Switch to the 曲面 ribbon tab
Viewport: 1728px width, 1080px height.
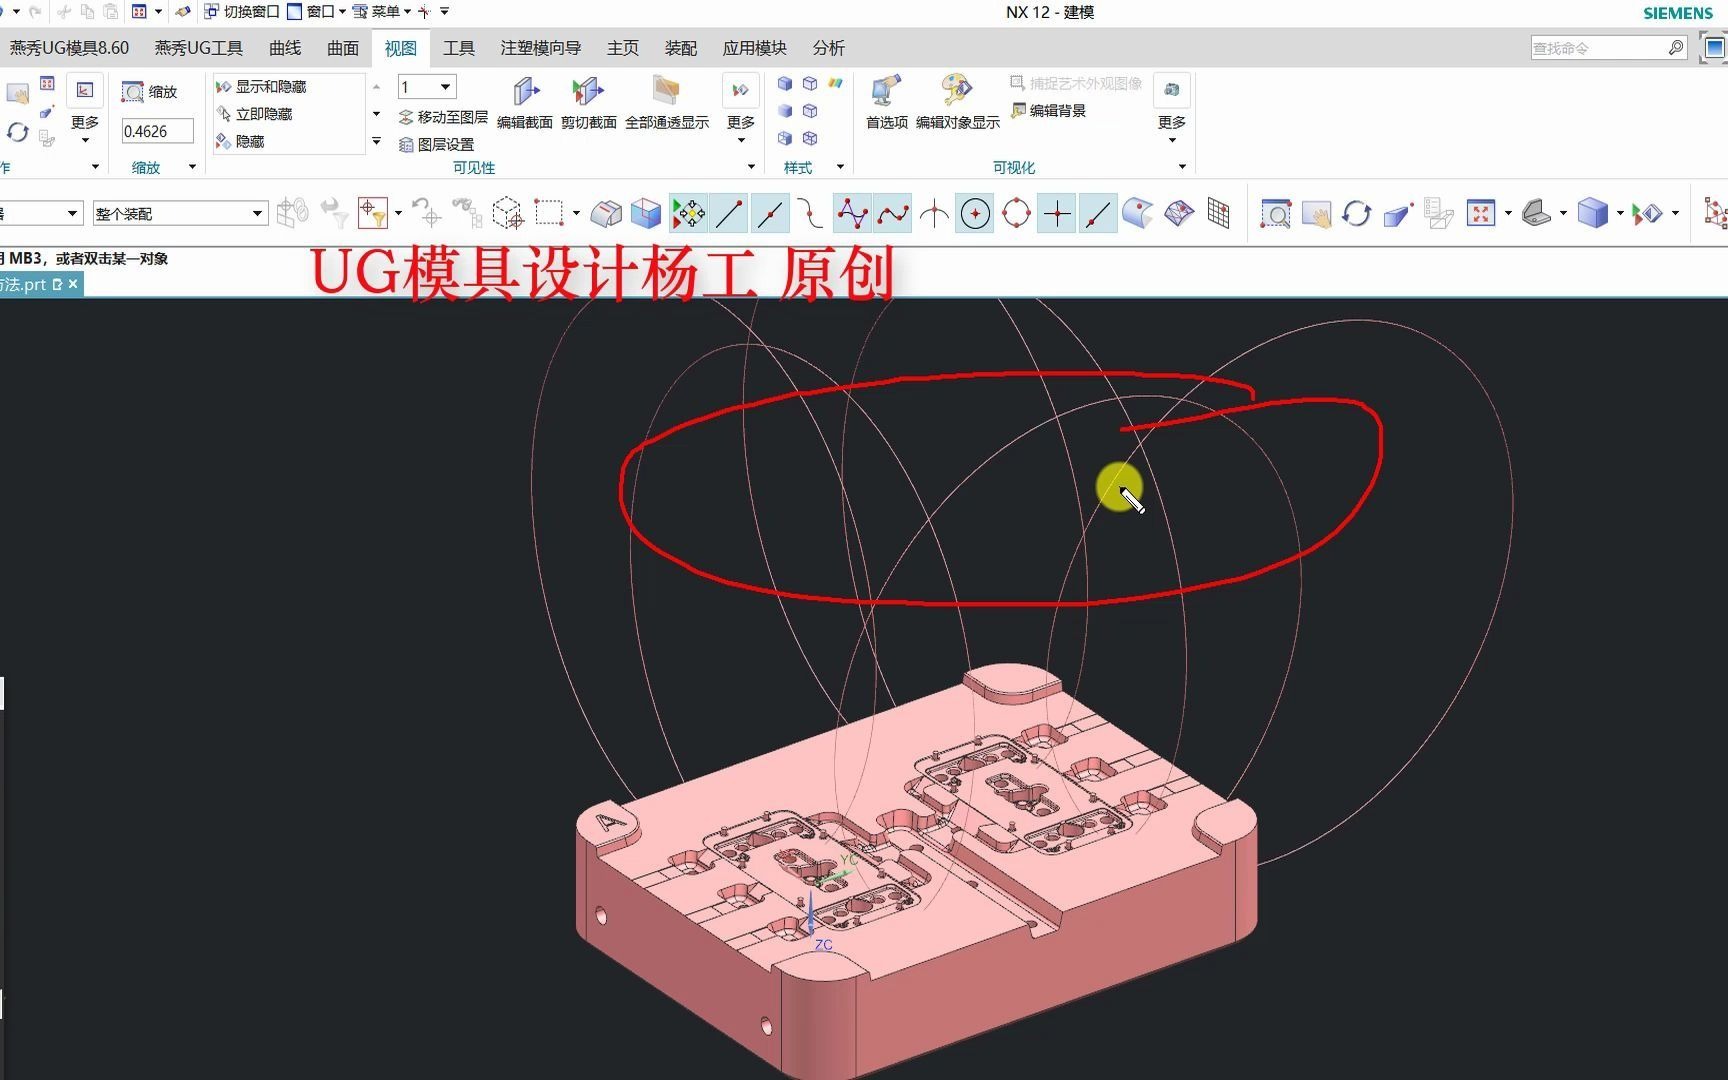[343, 48]
